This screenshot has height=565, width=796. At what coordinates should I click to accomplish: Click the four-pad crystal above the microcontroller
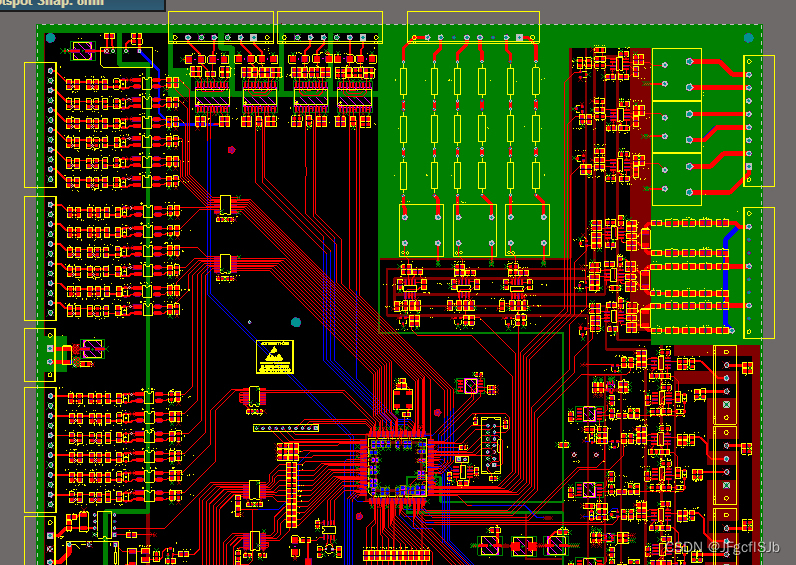[403, 400]
